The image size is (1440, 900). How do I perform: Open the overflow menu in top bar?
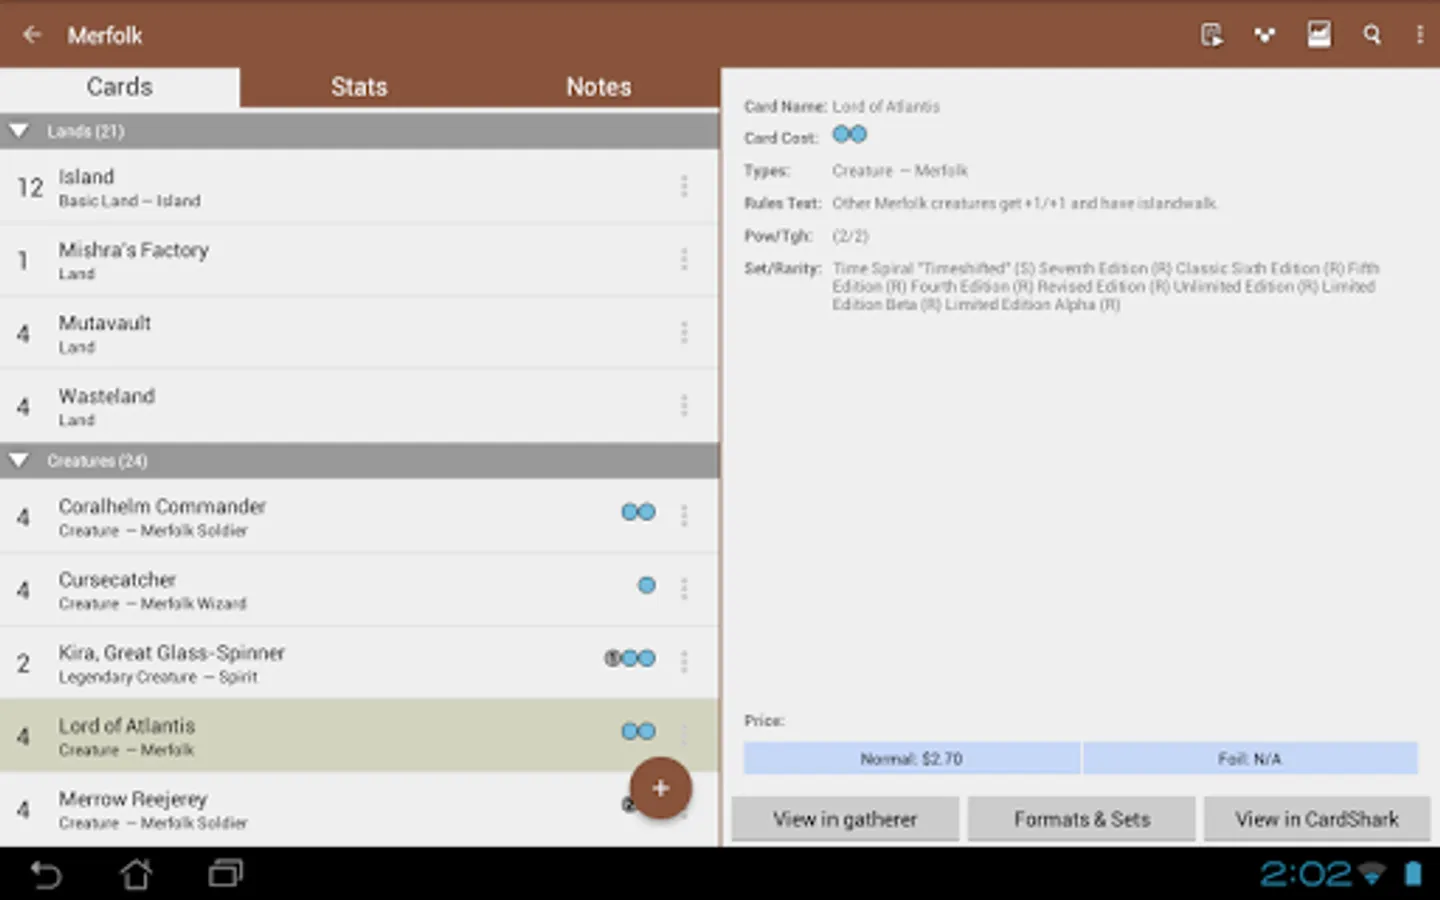1420,35
